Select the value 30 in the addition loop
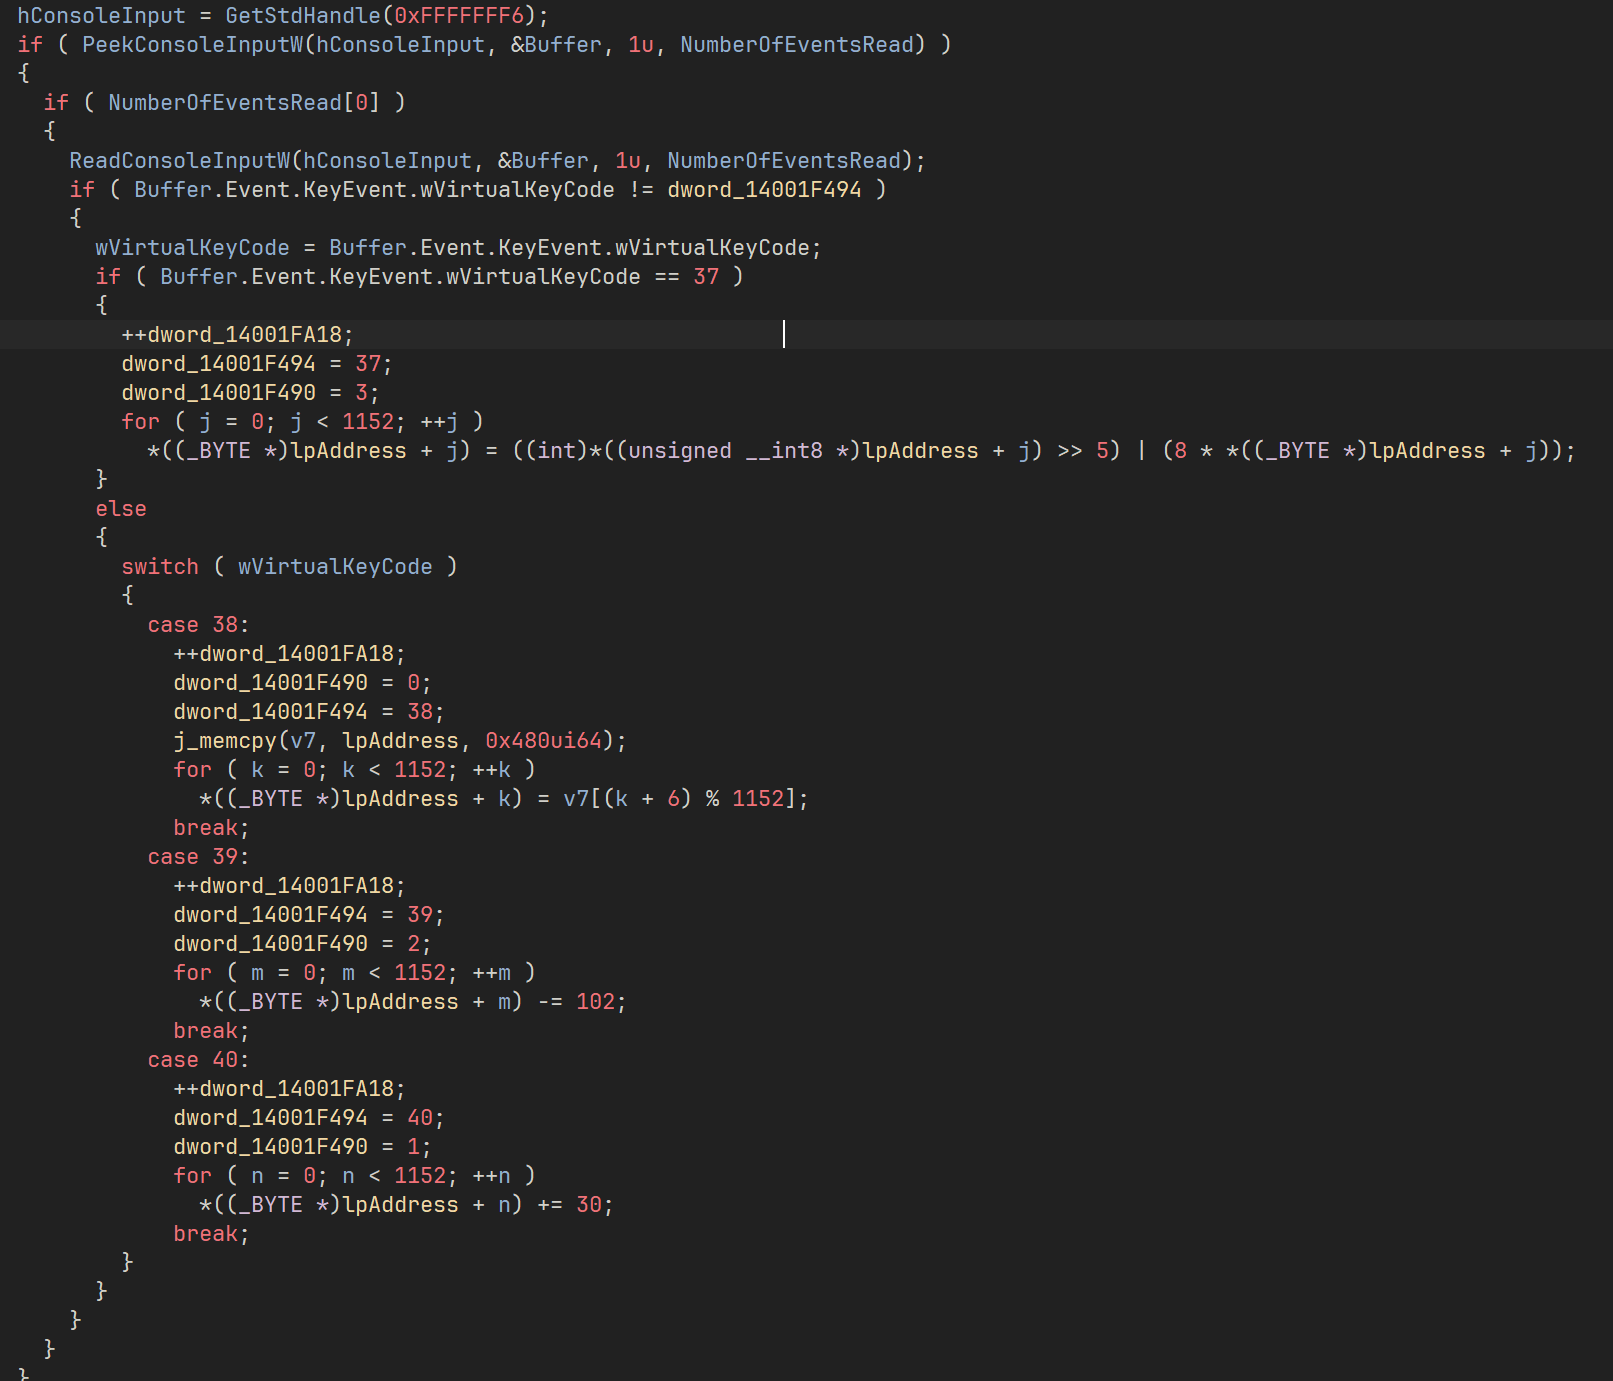 [x=588, y=1205]
